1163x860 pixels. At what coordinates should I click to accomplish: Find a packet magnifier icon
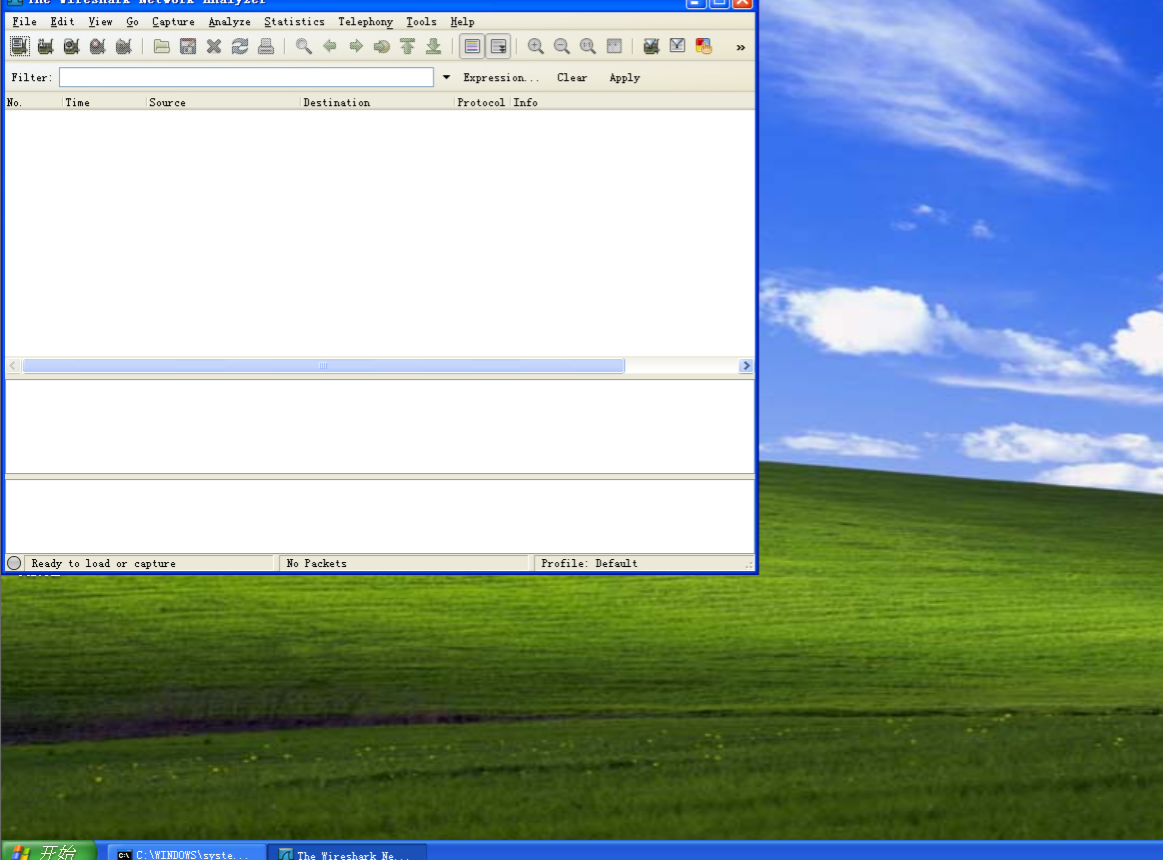(303, 46)
